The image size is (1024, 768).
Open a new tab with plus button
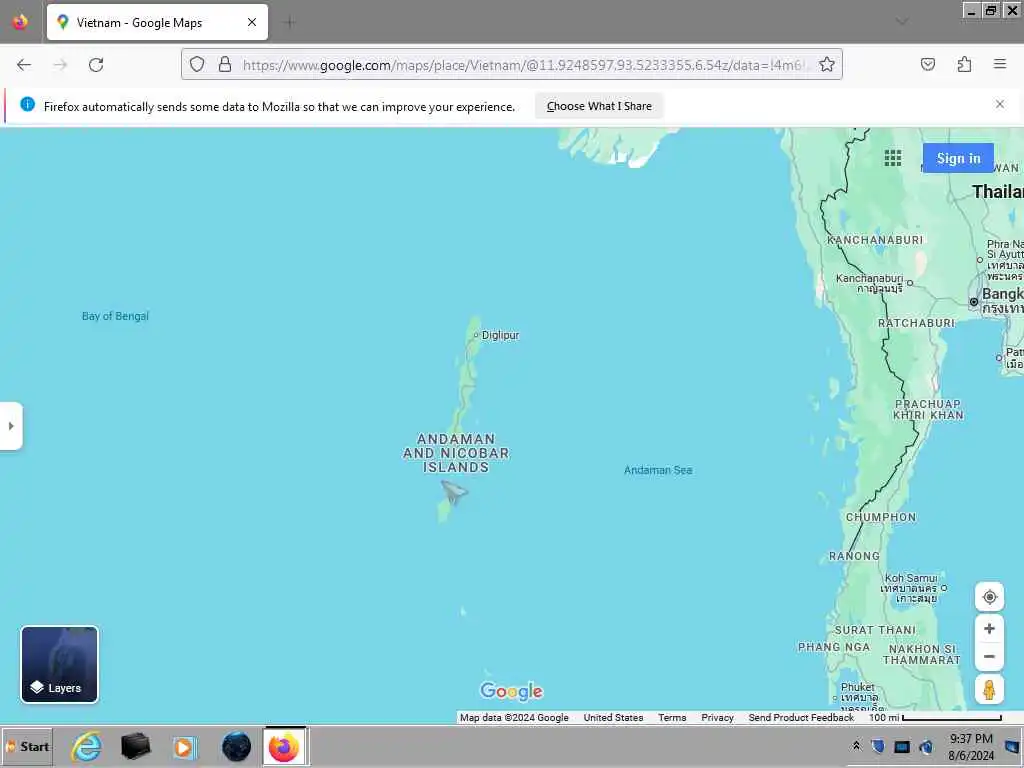(x=289, y=22)
